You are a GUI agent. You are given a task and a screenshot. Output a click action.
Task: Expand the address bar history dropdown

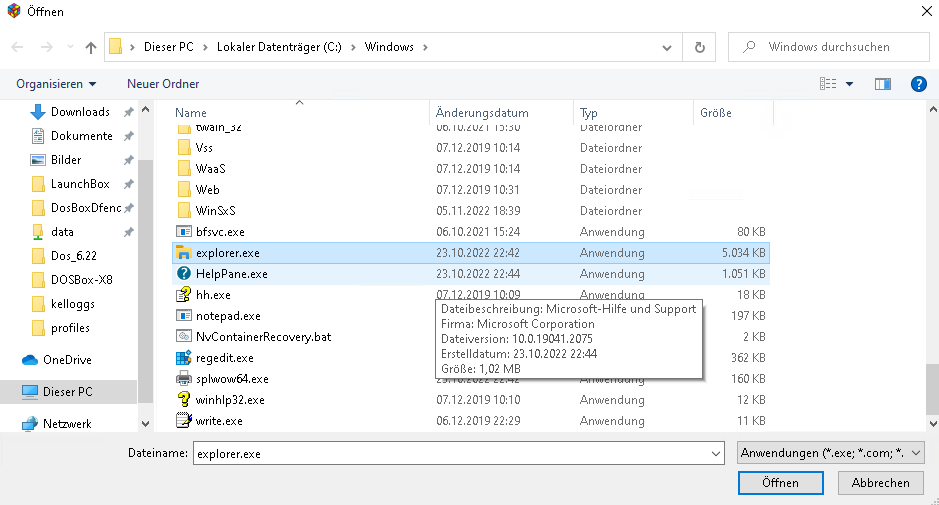667,47
